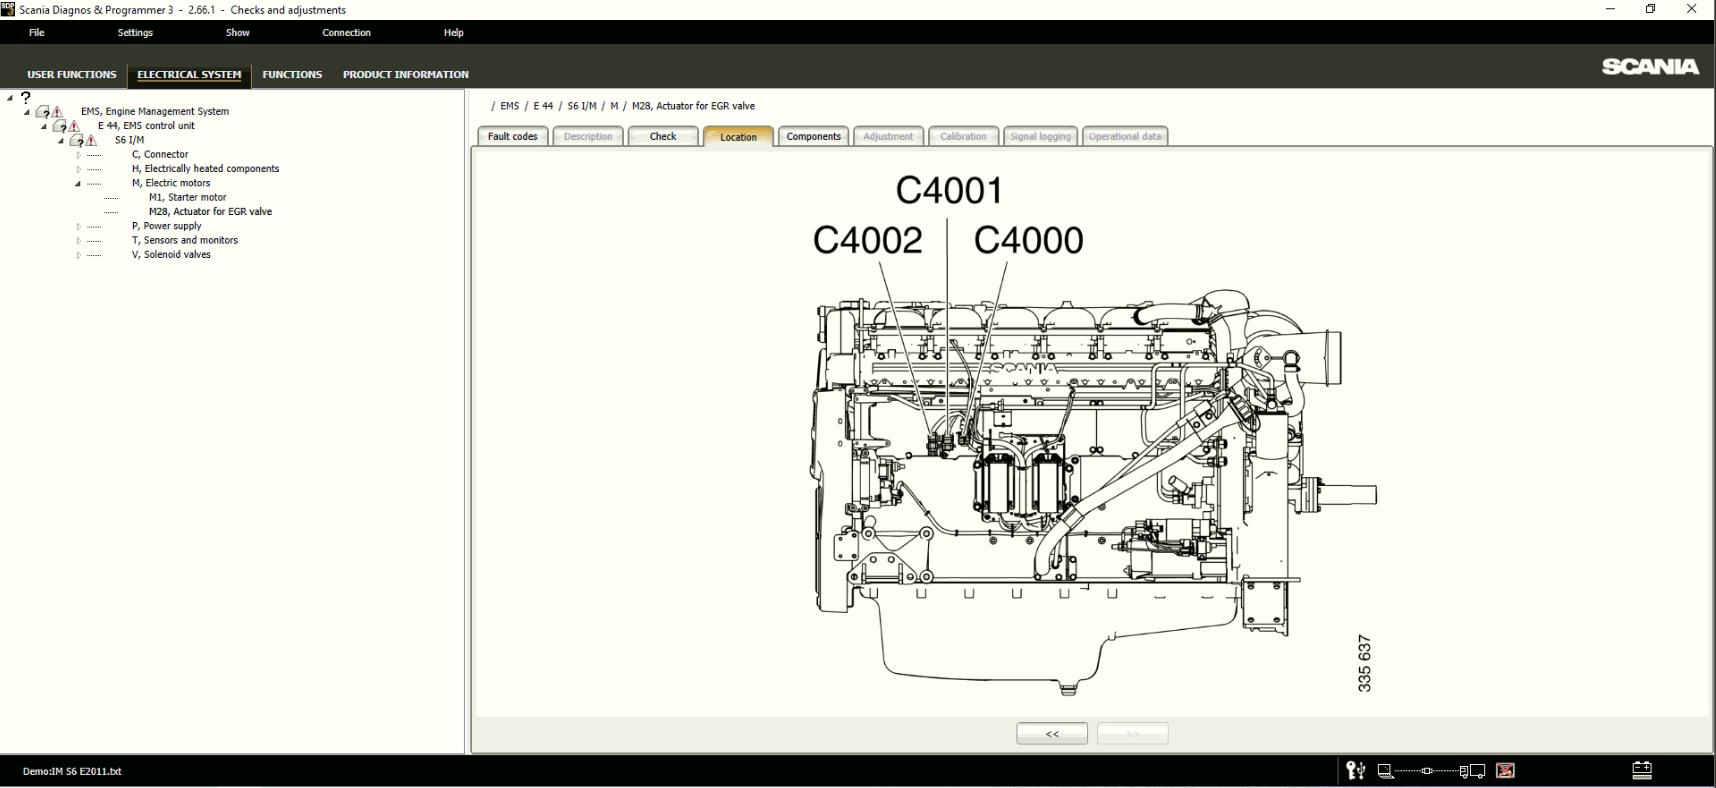This screenshot has height=788, width=1716.
Task: Collapse the M, Electric motors node
Action: pos(78,184)
